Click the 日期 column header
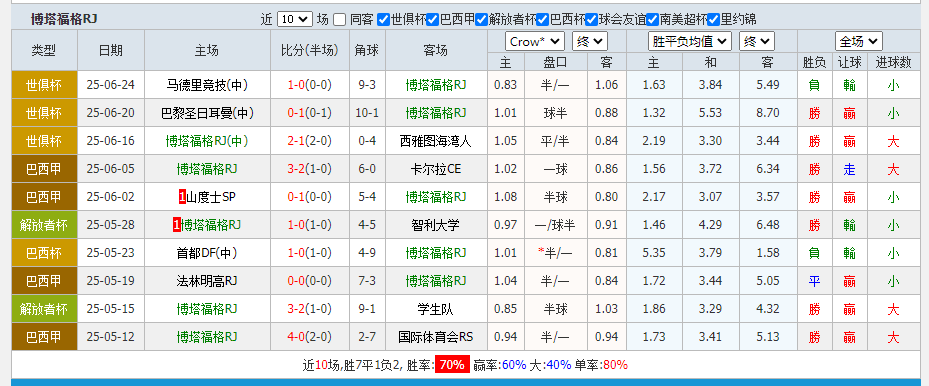 (x=111, y=50)
